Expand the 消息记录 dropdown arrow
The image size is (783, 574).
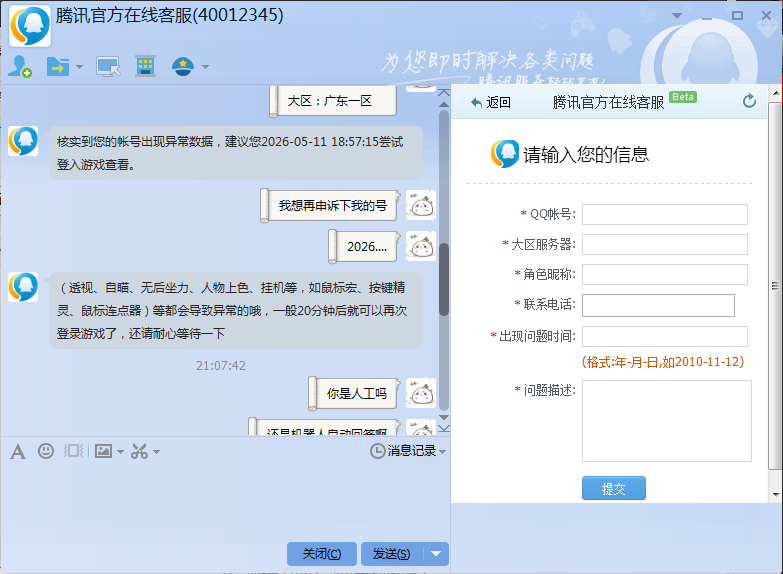[x=442, y=452]
